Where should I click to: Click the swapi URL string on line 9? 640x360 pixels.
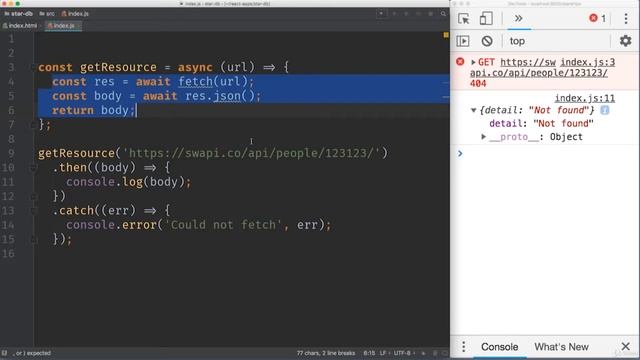[251, 153]
